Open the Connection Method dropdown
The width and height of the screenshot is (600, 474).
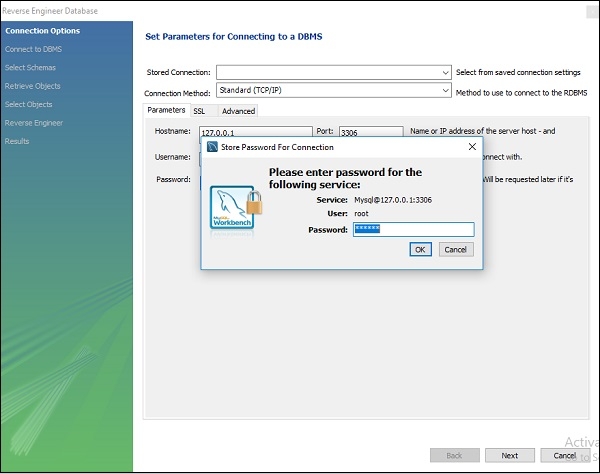click(334, 90)
